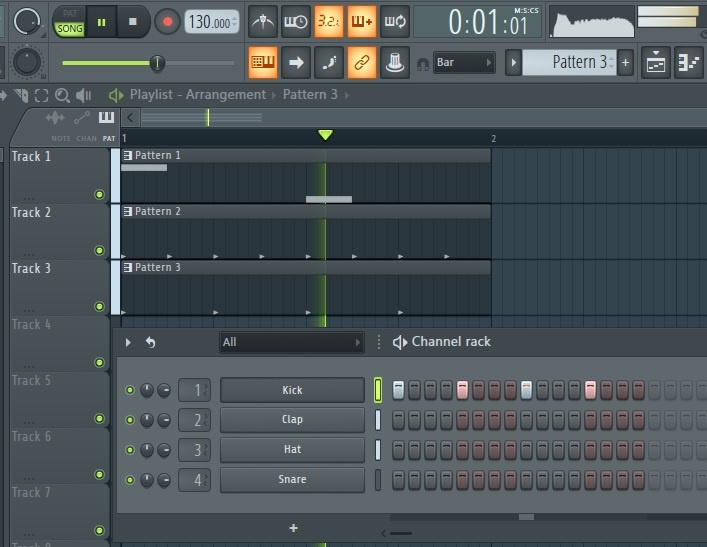The width and height of the screenshot is (707, 547).
Task: Select the audio clip focus icon
Action: pyautogui.click(x=55, y=118)
